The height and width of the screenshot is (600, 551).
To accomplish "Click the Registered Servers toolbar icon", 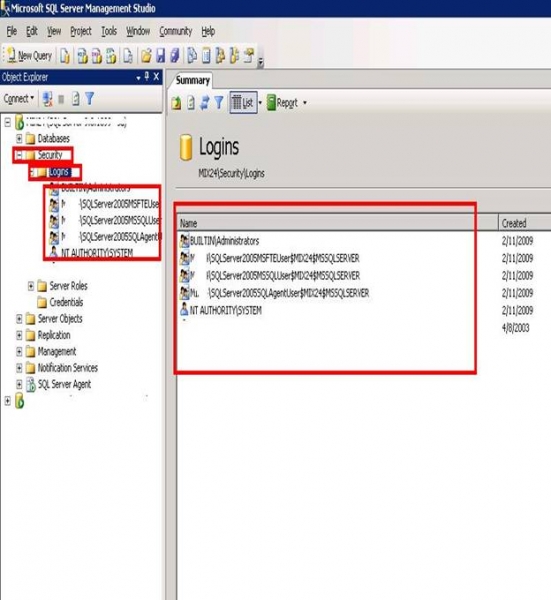I will pyautogui.click(x=192, y=56).
